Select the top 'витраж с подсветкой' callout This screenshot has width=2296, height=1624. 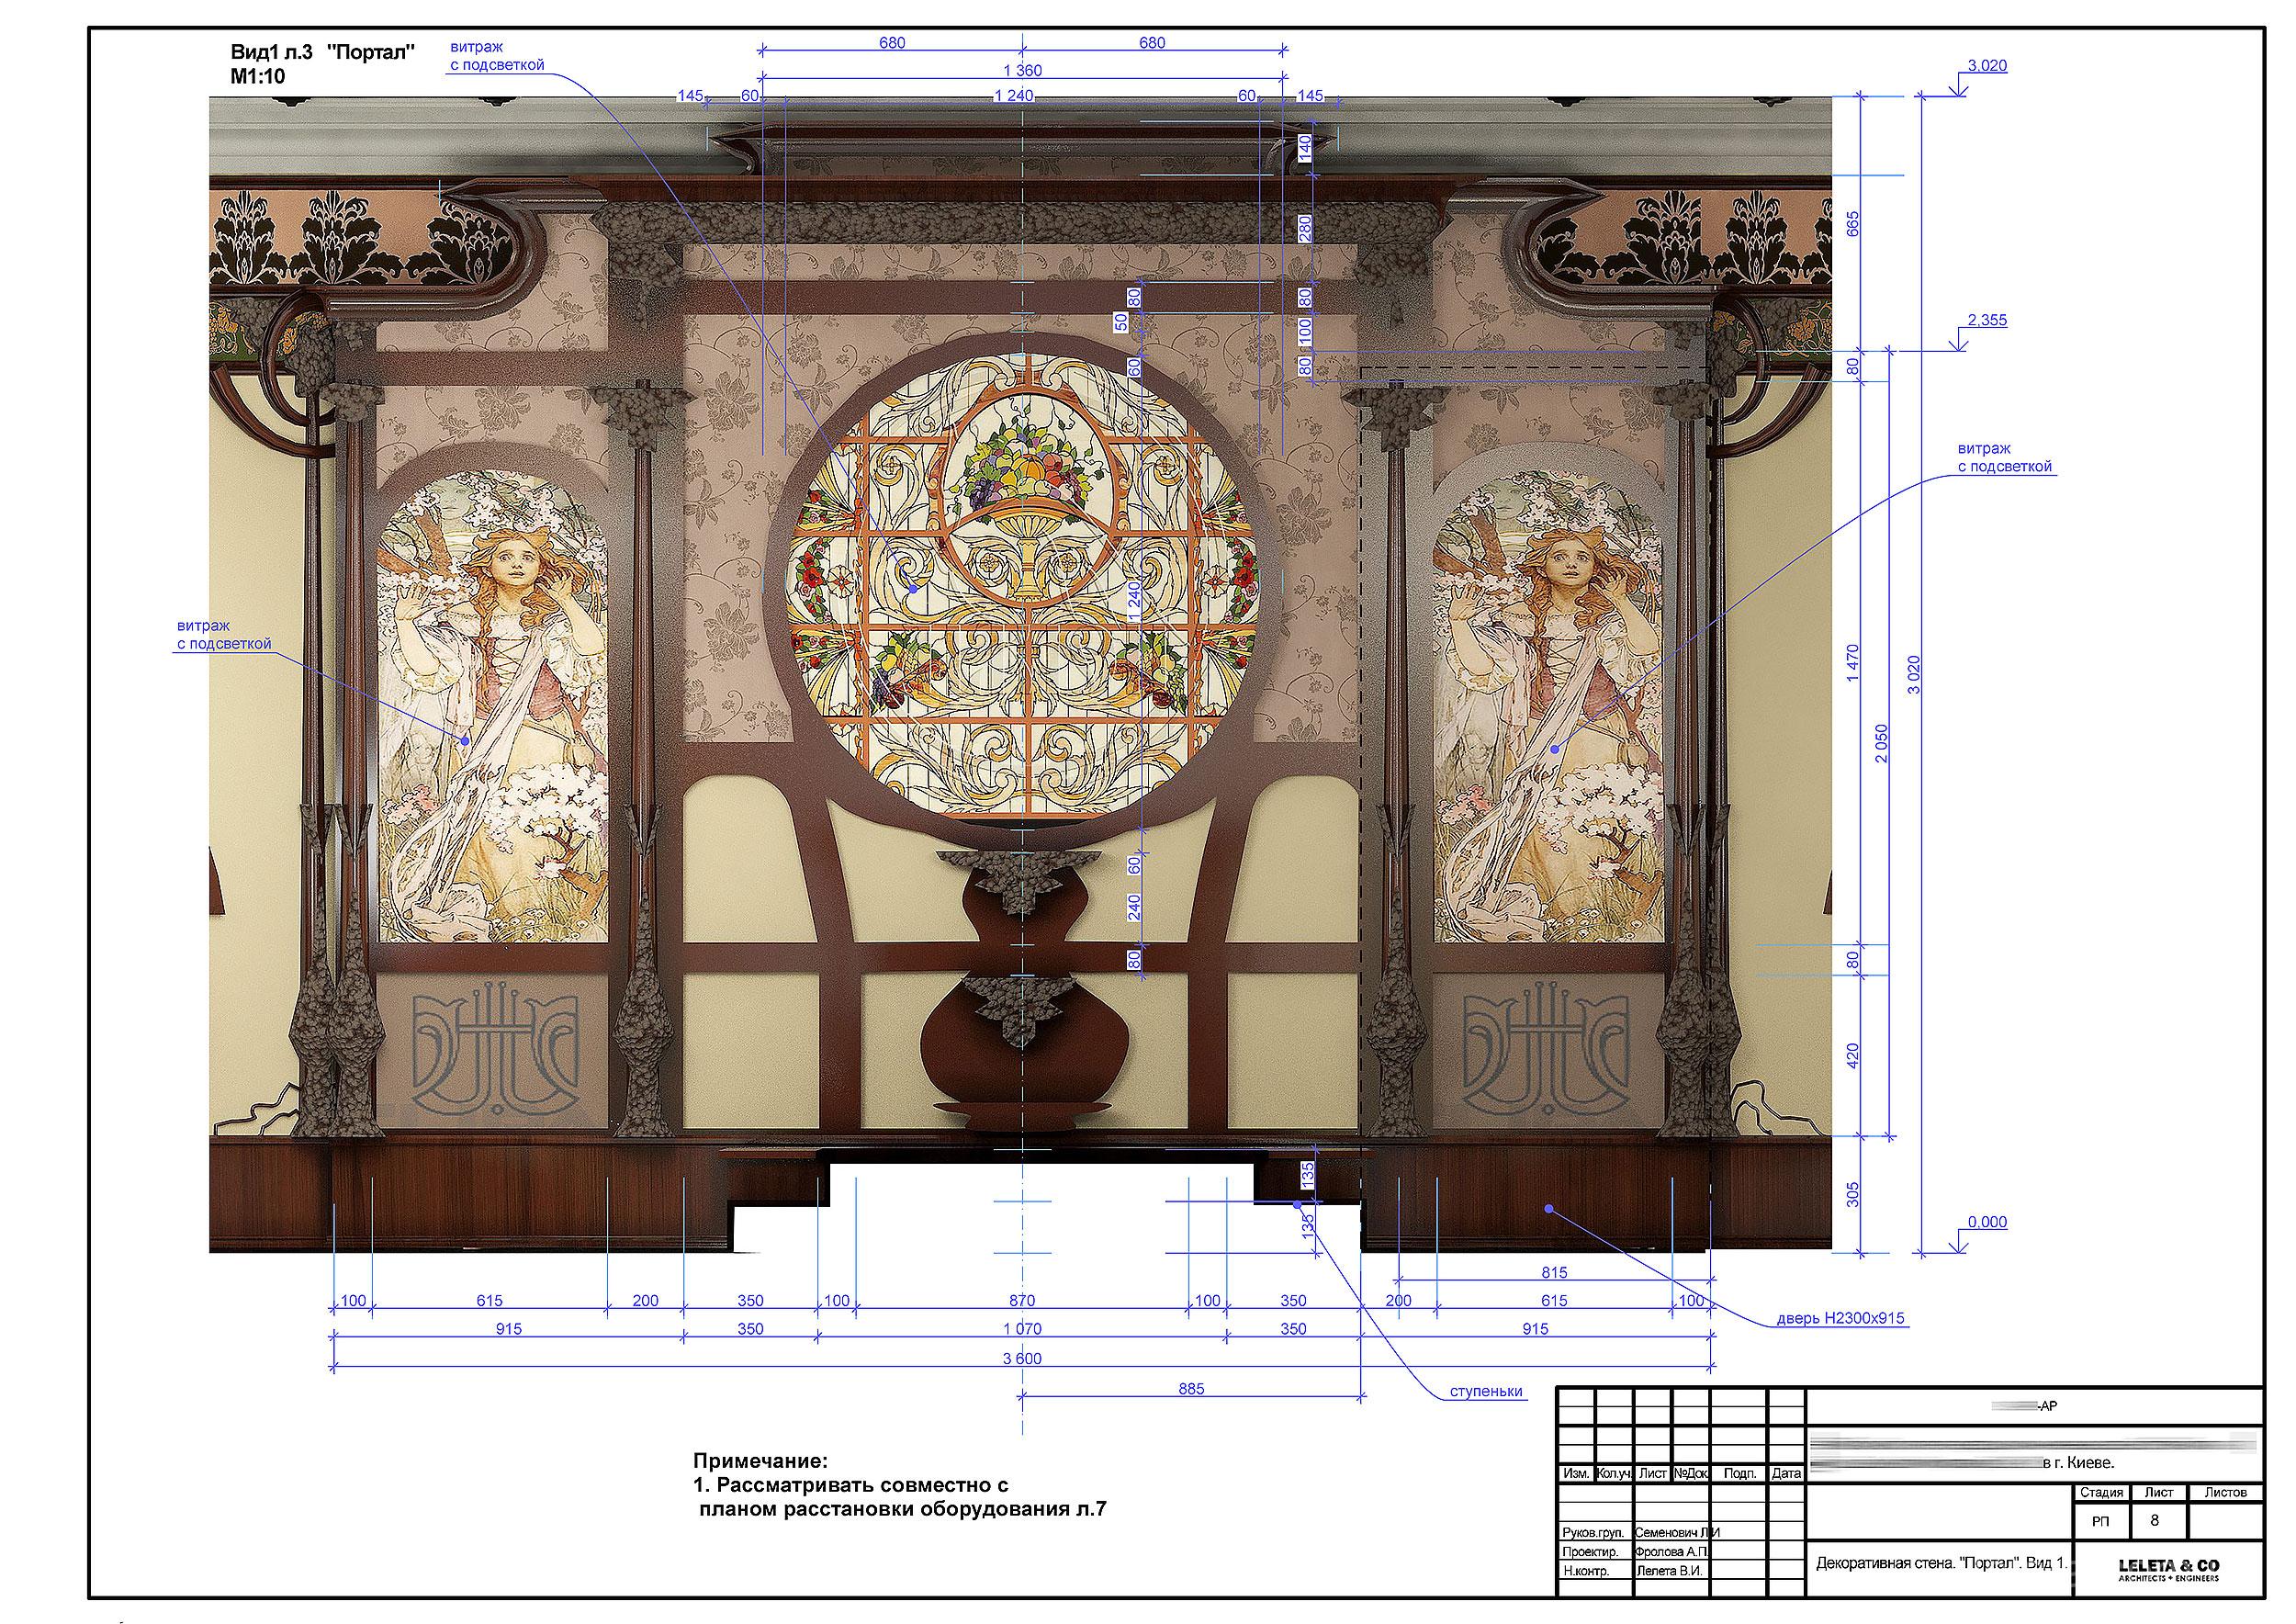(x=497, y=56)
